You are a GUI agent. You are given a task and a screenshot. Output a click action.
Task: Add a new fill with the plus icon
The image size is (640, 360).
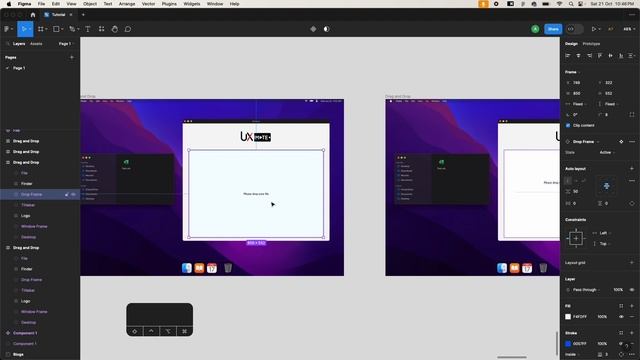[x=632, y=306]
